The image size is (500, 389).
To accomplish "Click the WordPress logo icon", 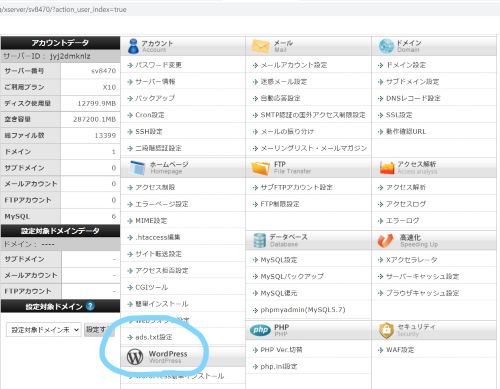I will [135, 357].
